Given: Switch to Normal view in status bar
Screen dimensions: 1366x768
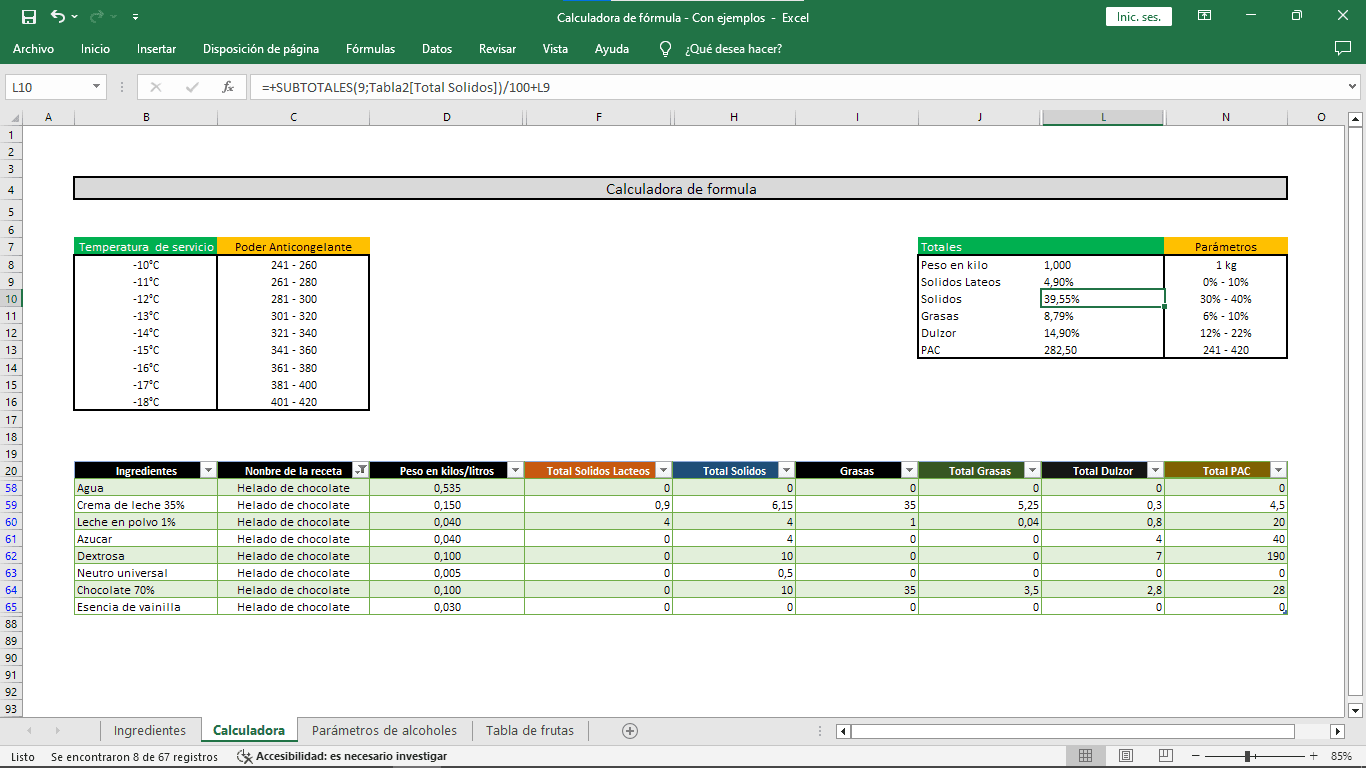Looking at the screenshot, I should coord(1086,756).
